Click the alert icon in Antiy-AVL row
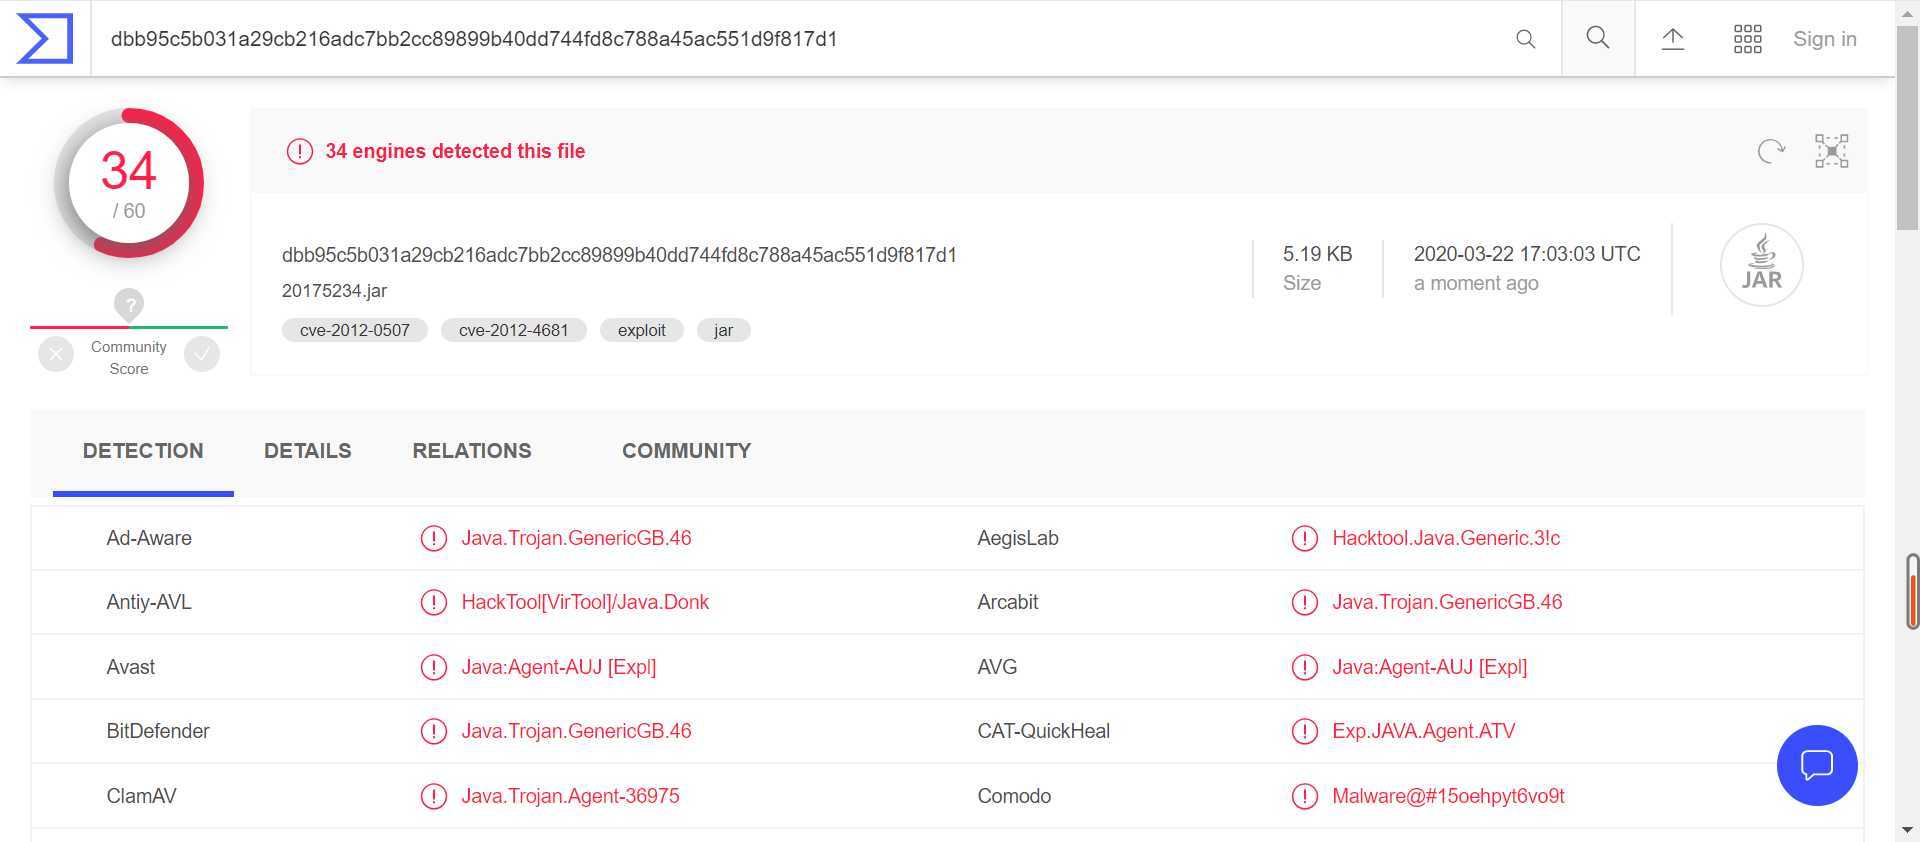The width and height of the screenshot is (1920, 842). click(433, 602)
